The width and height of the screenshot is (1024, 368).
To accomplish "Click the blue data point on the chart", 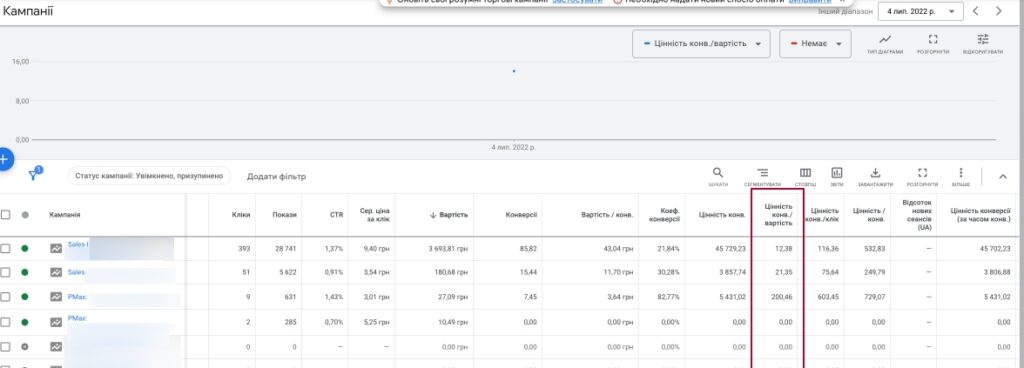I will tap(514, 71).
